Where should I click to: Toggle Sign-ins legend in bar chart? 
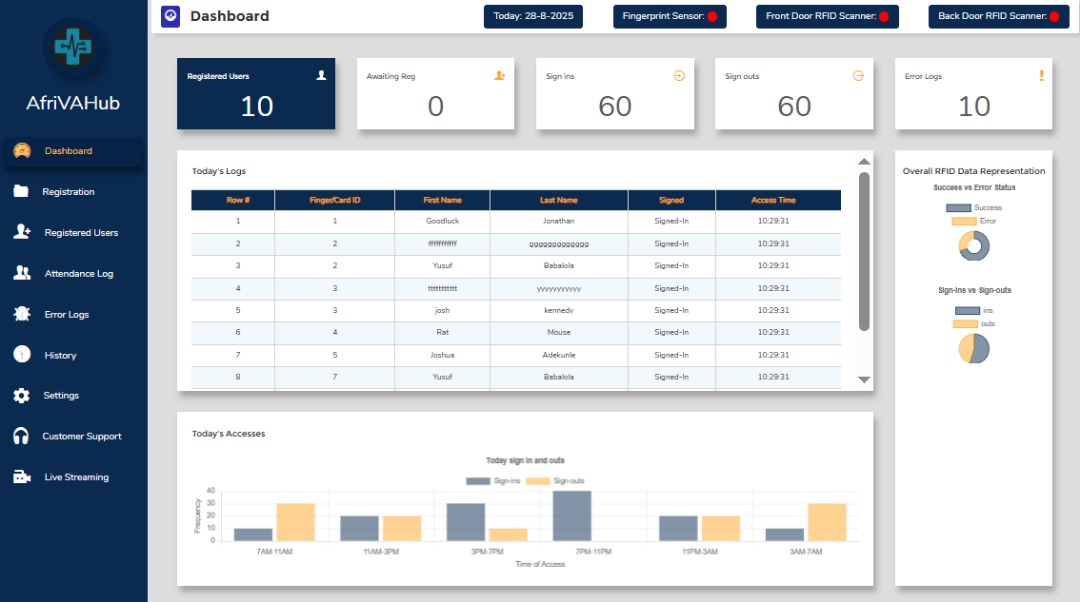[494, 481]
